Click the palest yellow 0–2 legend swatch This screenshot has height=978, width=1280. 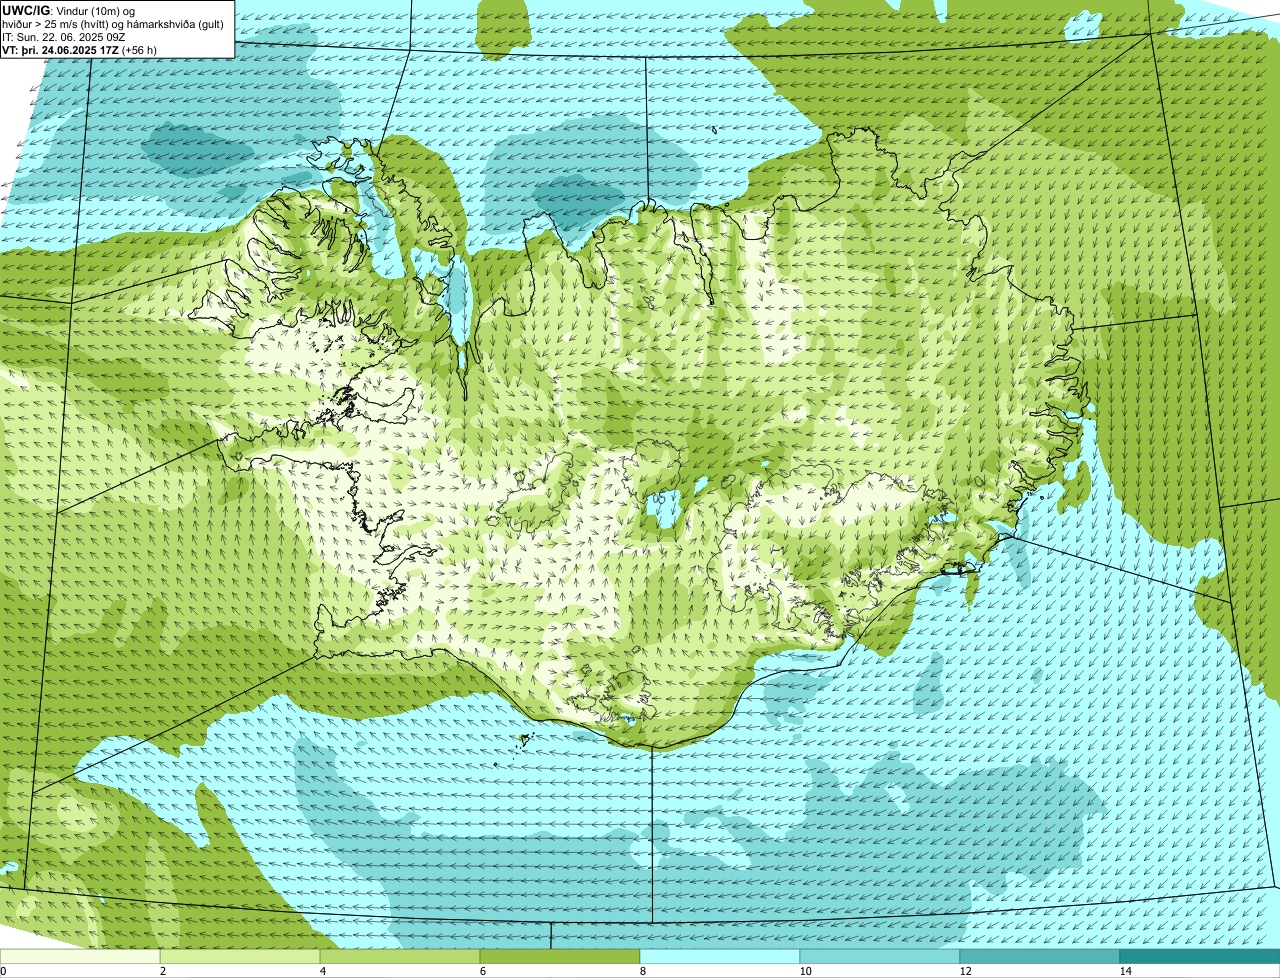[80, 956]
